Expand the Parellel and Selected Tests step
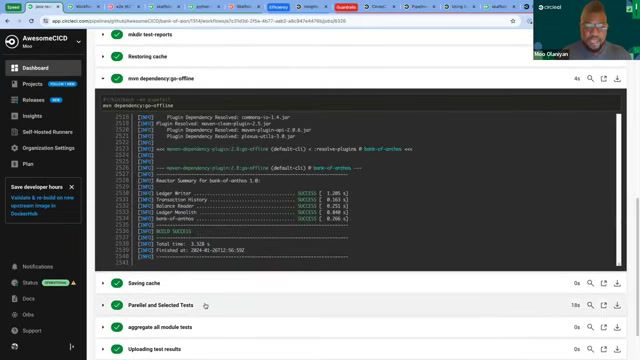640x360 pixels. pos(103,305)
